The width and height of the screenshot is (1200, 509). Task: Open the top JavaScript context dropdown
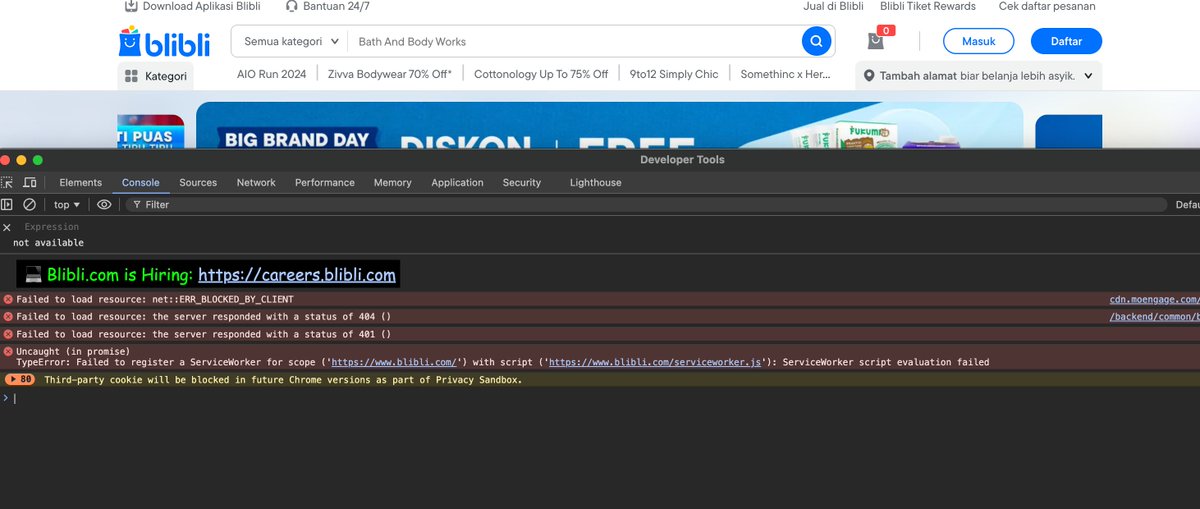coord(67,204)
